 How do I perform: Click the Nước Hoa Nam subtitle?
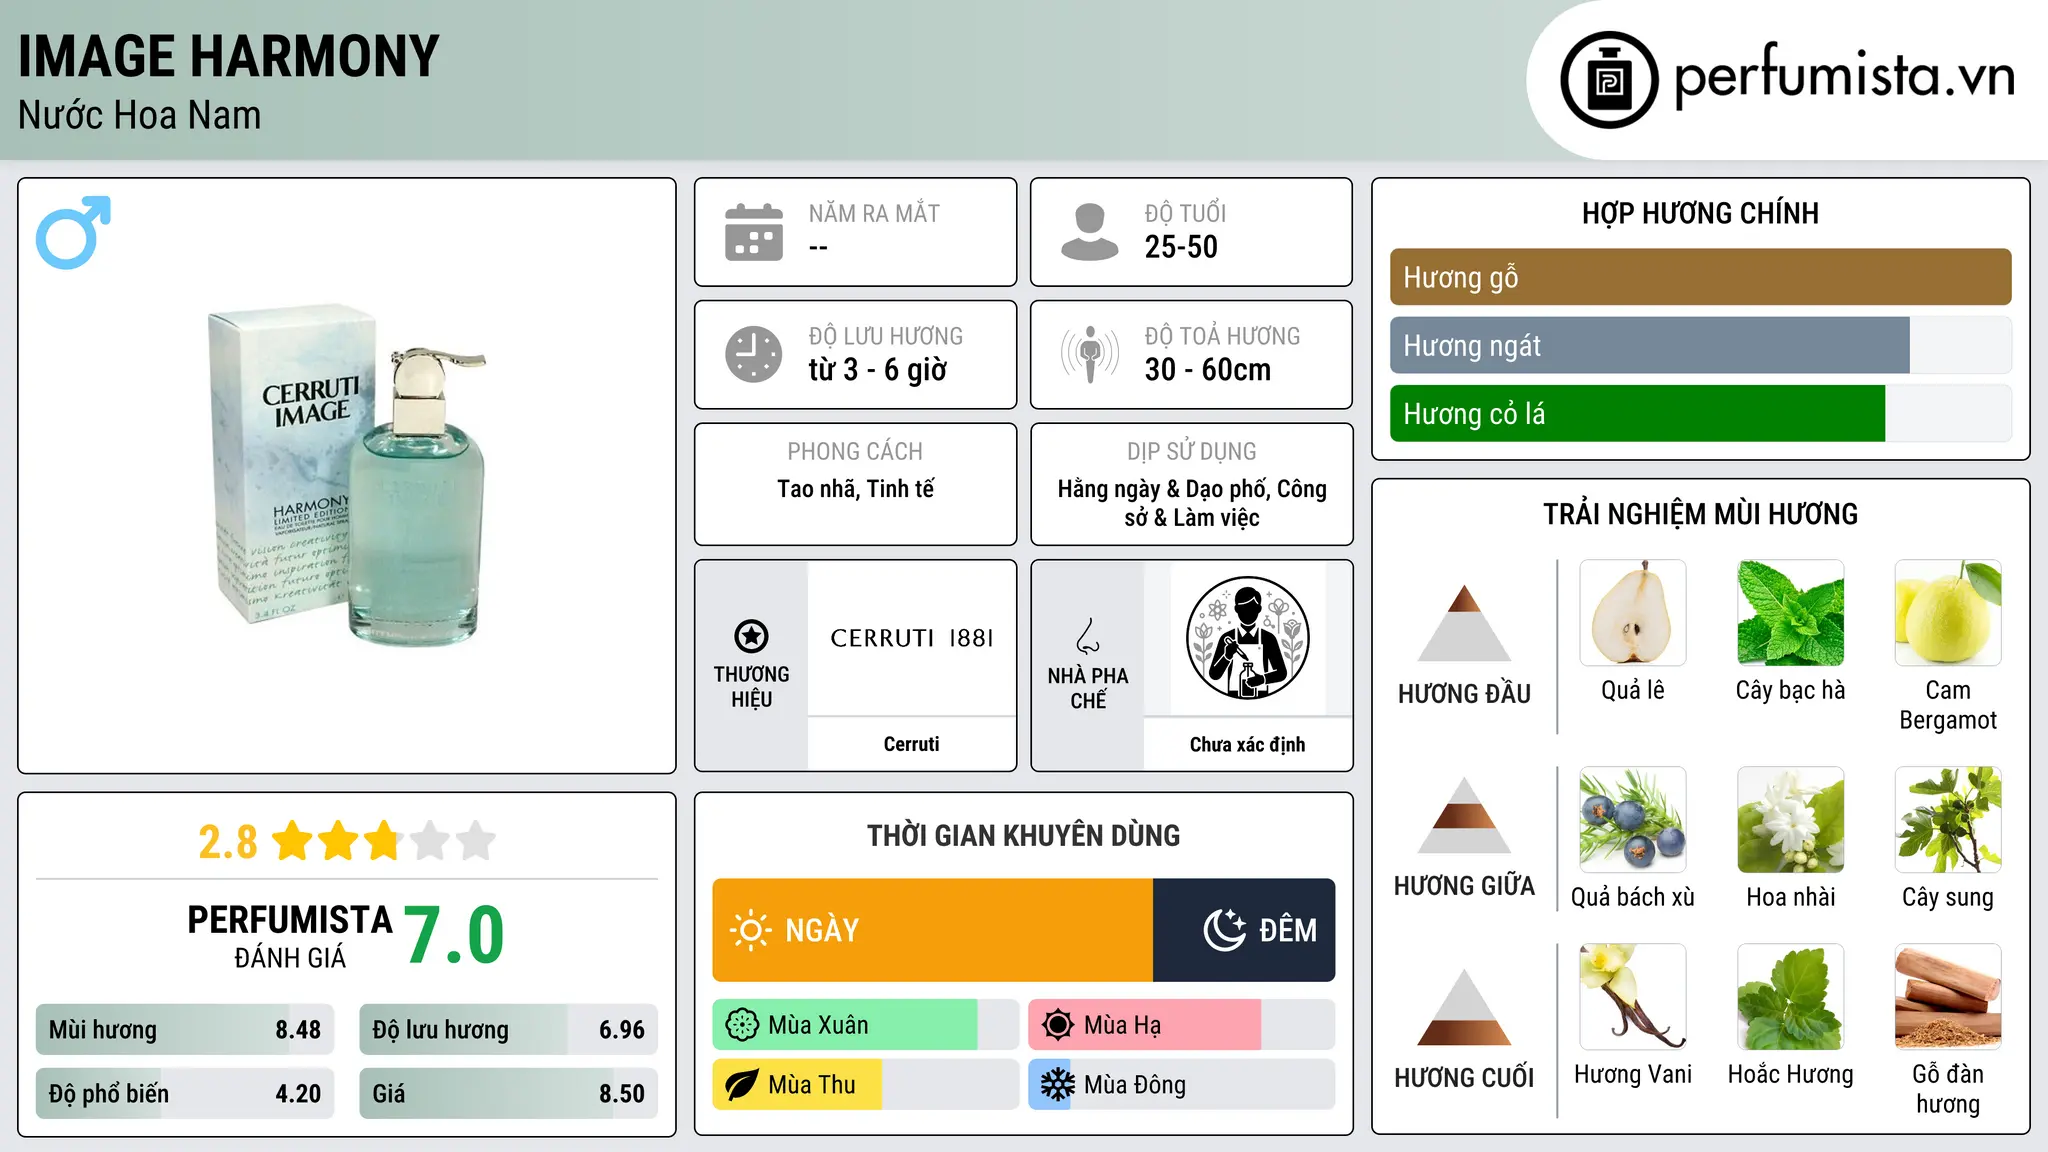pos(140,116)
